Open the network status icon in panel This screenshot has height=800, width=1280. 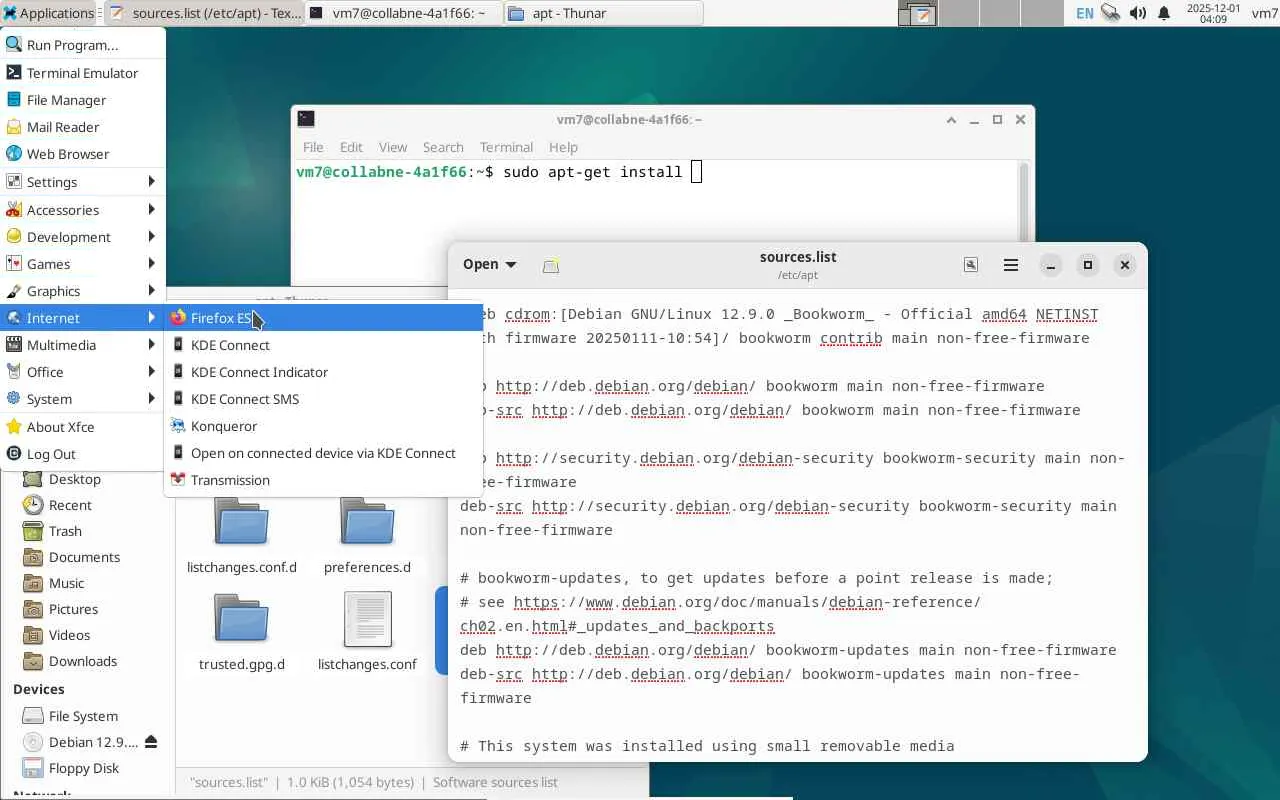1111,13
